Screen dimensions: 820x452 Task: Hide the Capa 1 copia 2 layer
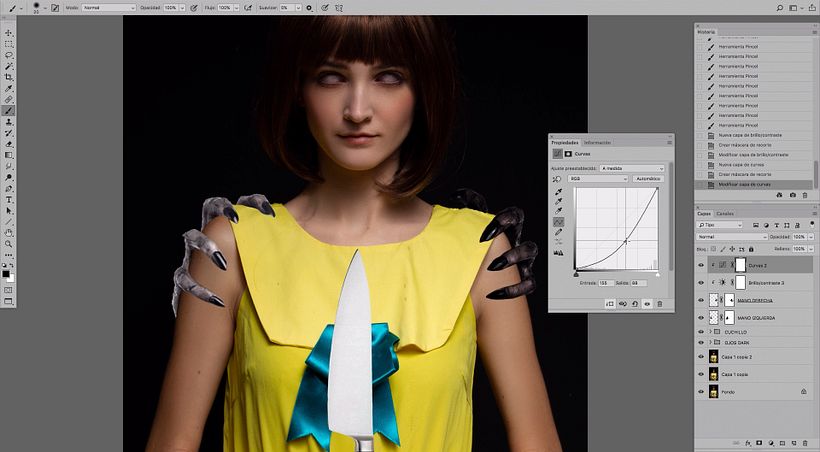(x=701, y=357)
